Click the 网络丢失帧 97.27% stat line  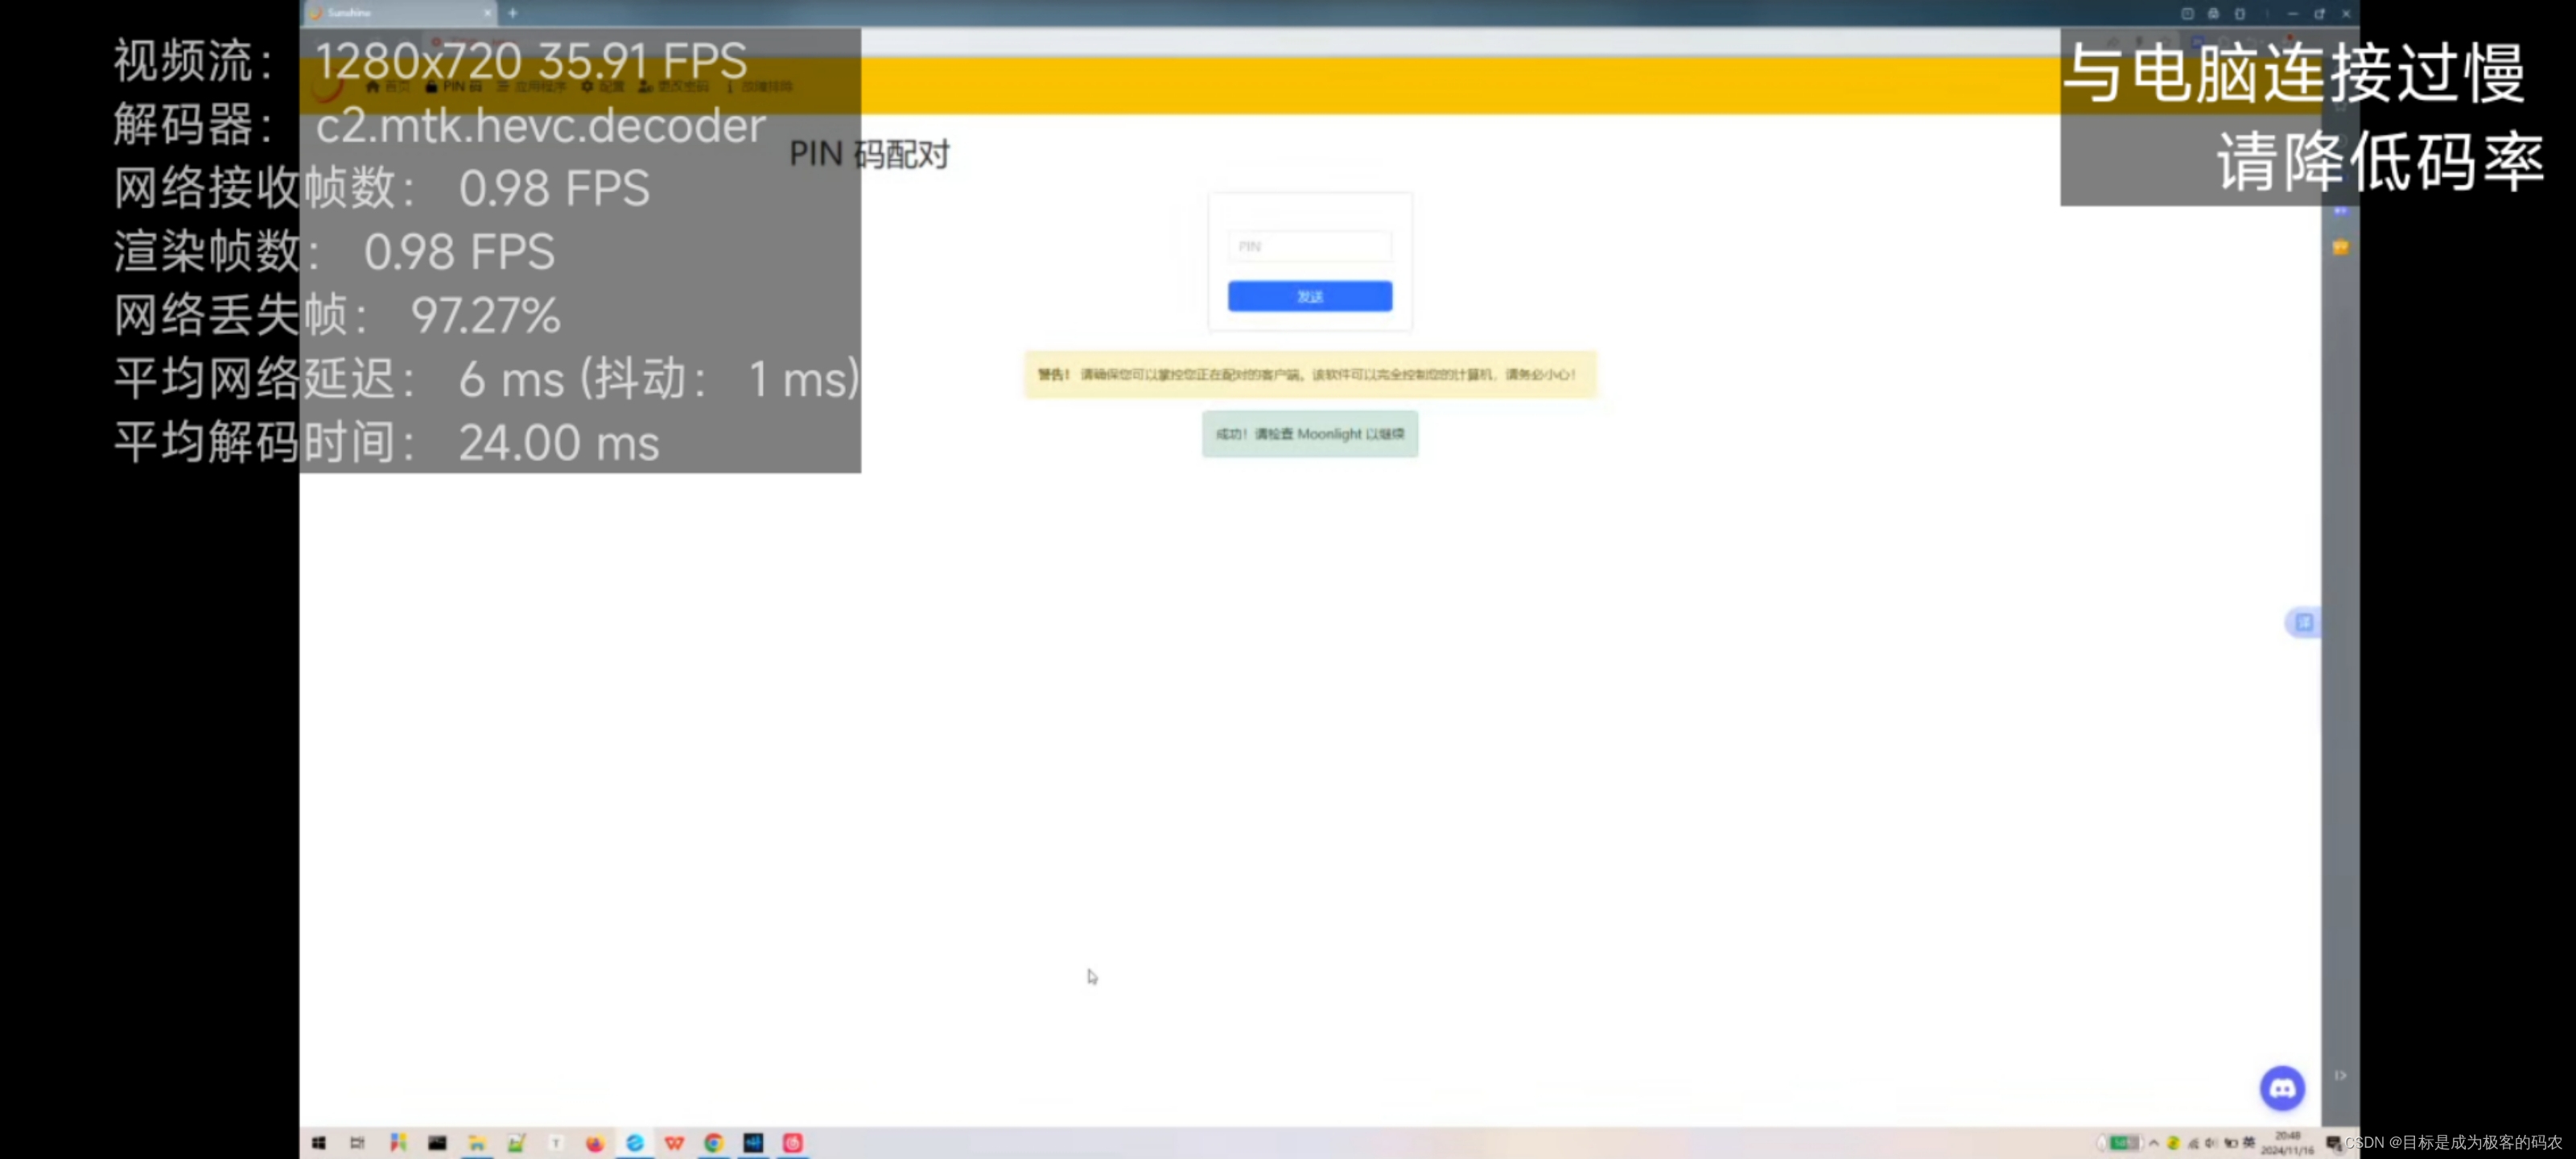pyautogui.click(x=337, y=315)
